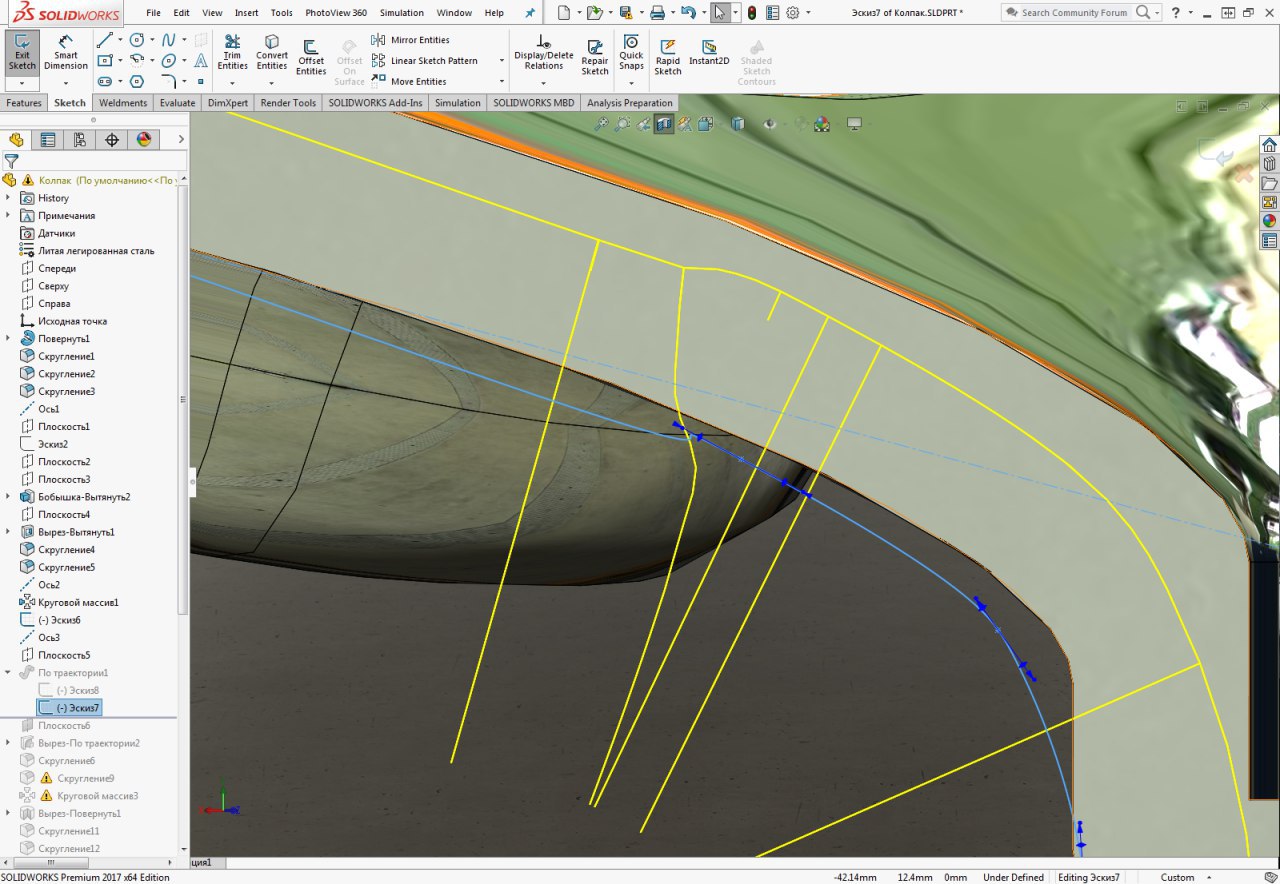
Task: Click the Exit Sketch button
Action: pyautogui.click(x=22, y=52)
